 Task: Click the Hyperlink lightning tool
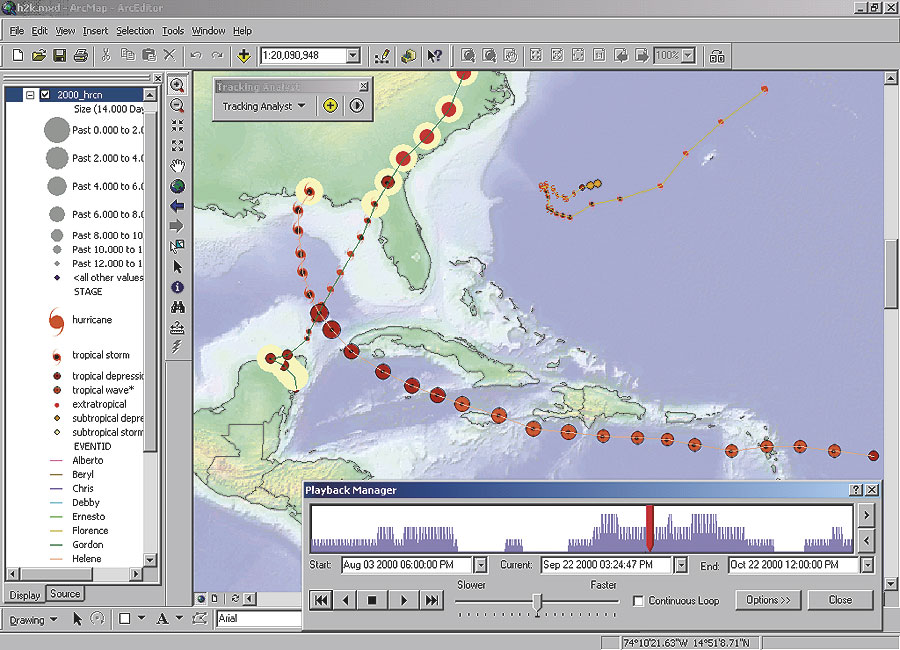pos(177,347)
